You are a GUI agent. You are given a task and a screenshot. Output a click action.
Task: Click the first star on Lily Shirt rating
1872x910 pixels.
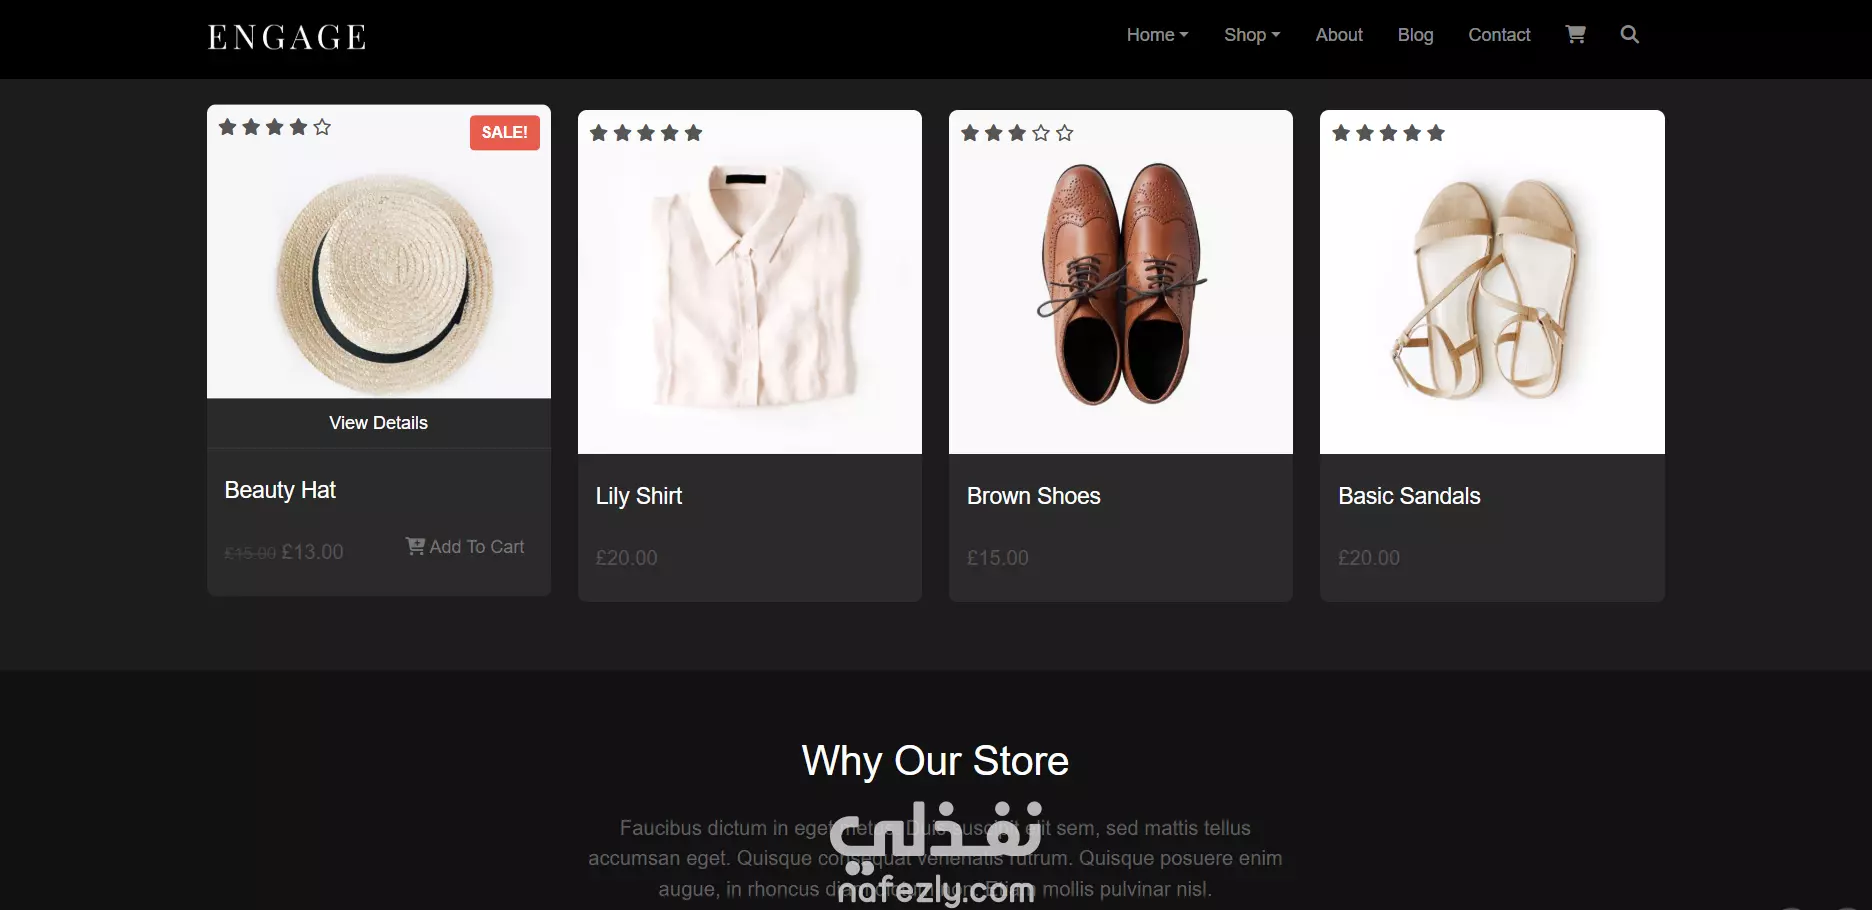[599, 133]
